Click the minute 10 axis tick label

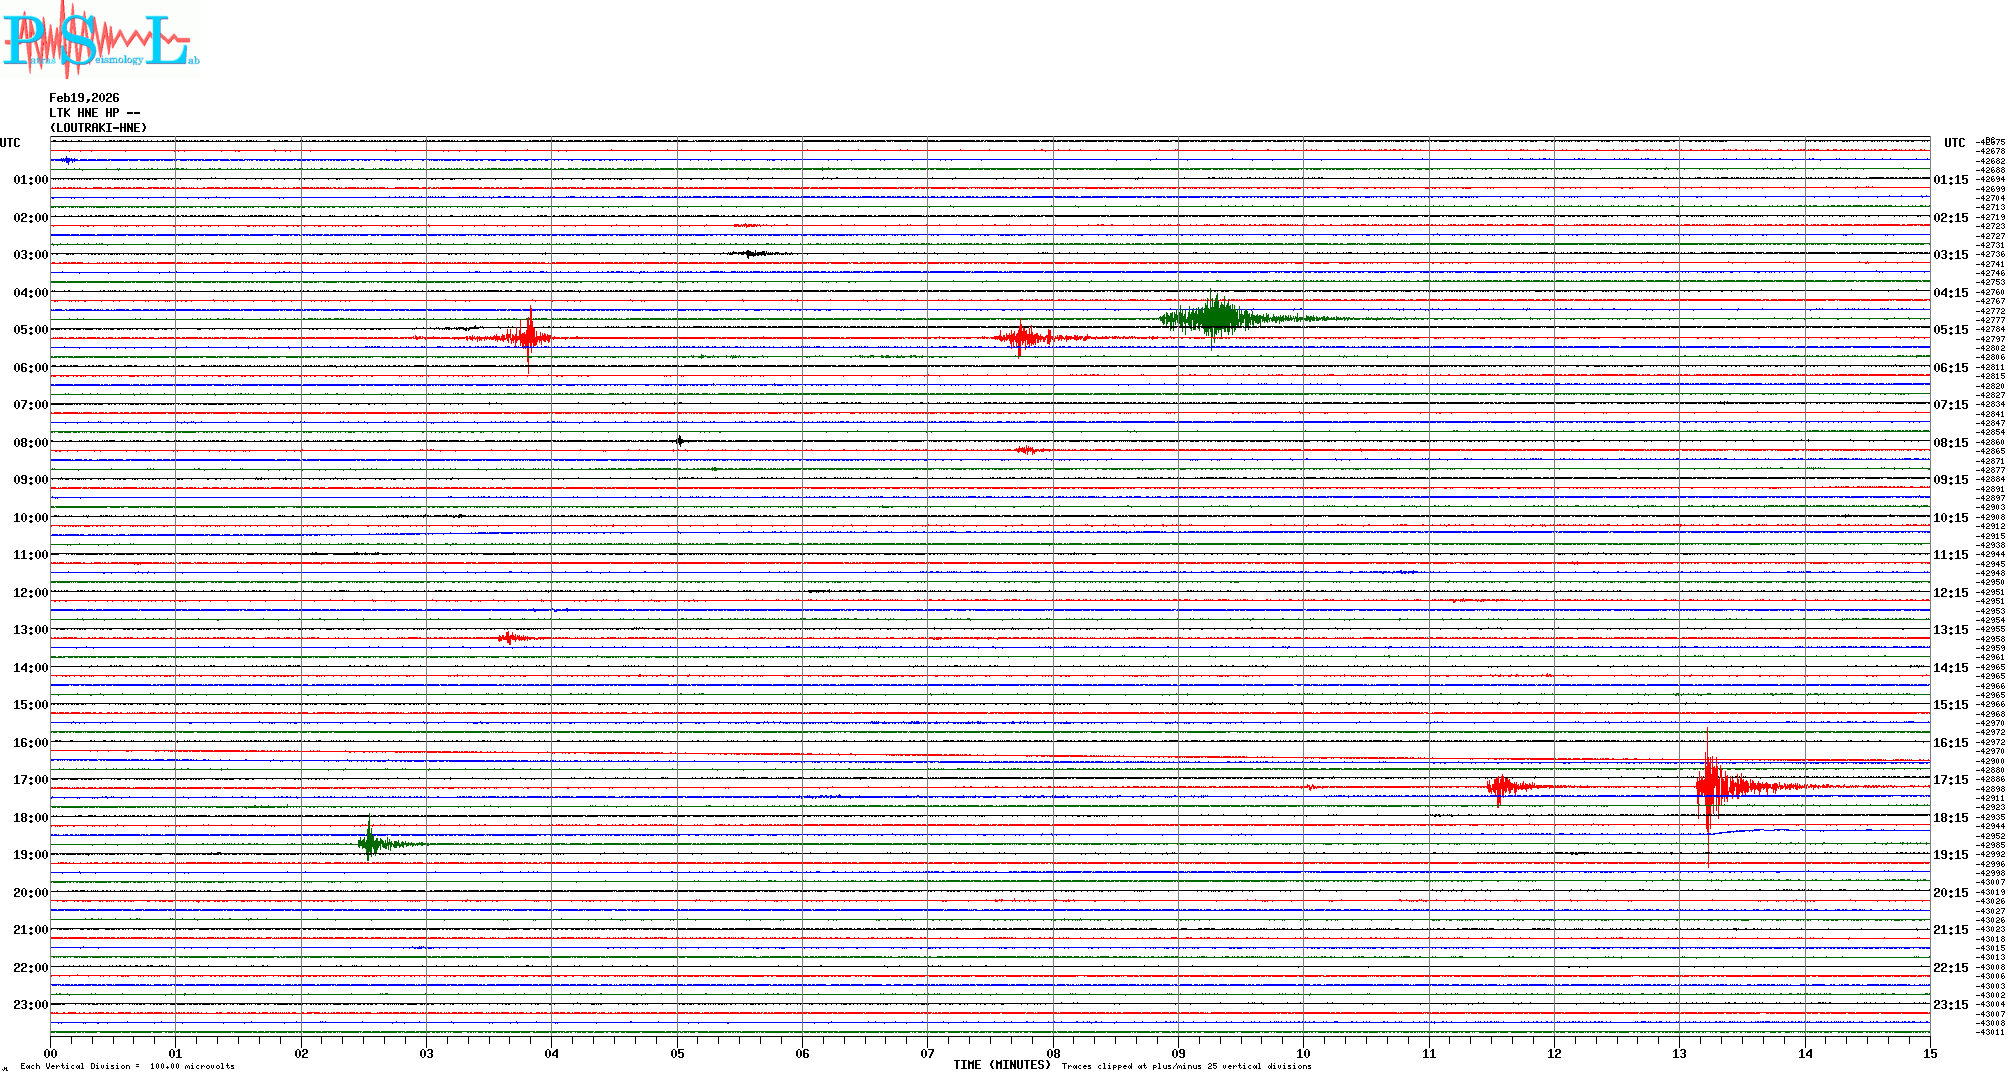[x=1303, y=1053]
